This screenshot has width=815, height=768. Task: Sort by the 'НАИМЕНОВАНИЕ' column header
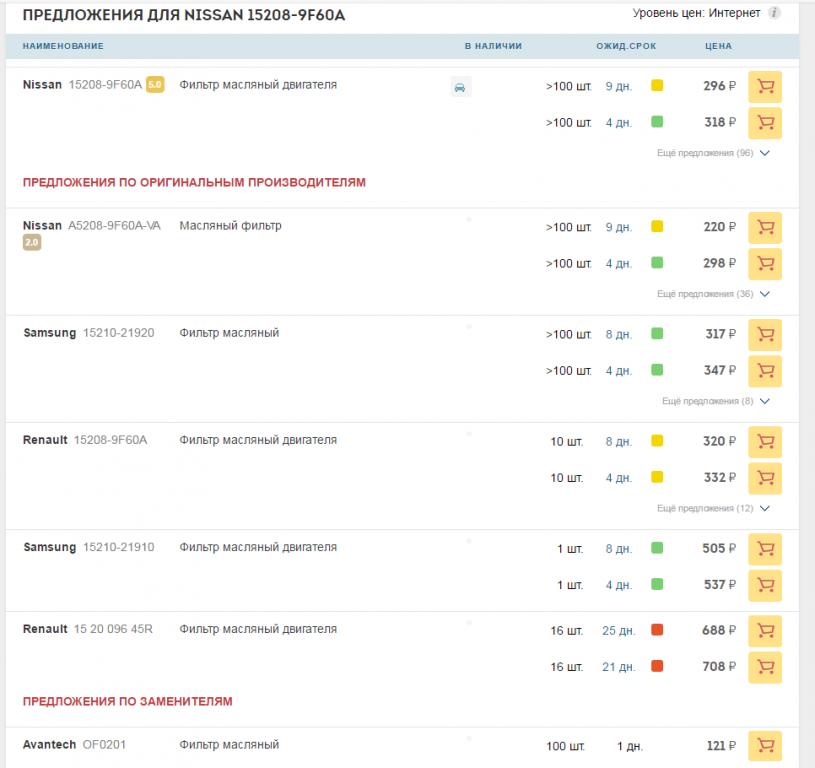pyautogui.click(x=63, y=46)
